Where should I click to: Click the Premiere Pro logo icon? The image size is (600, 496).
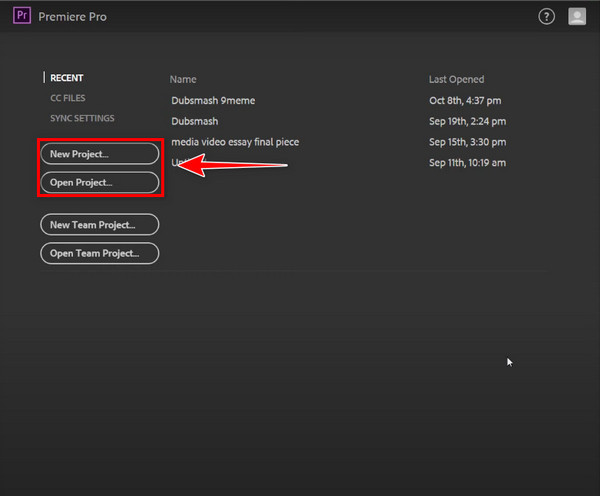(22, 16)
